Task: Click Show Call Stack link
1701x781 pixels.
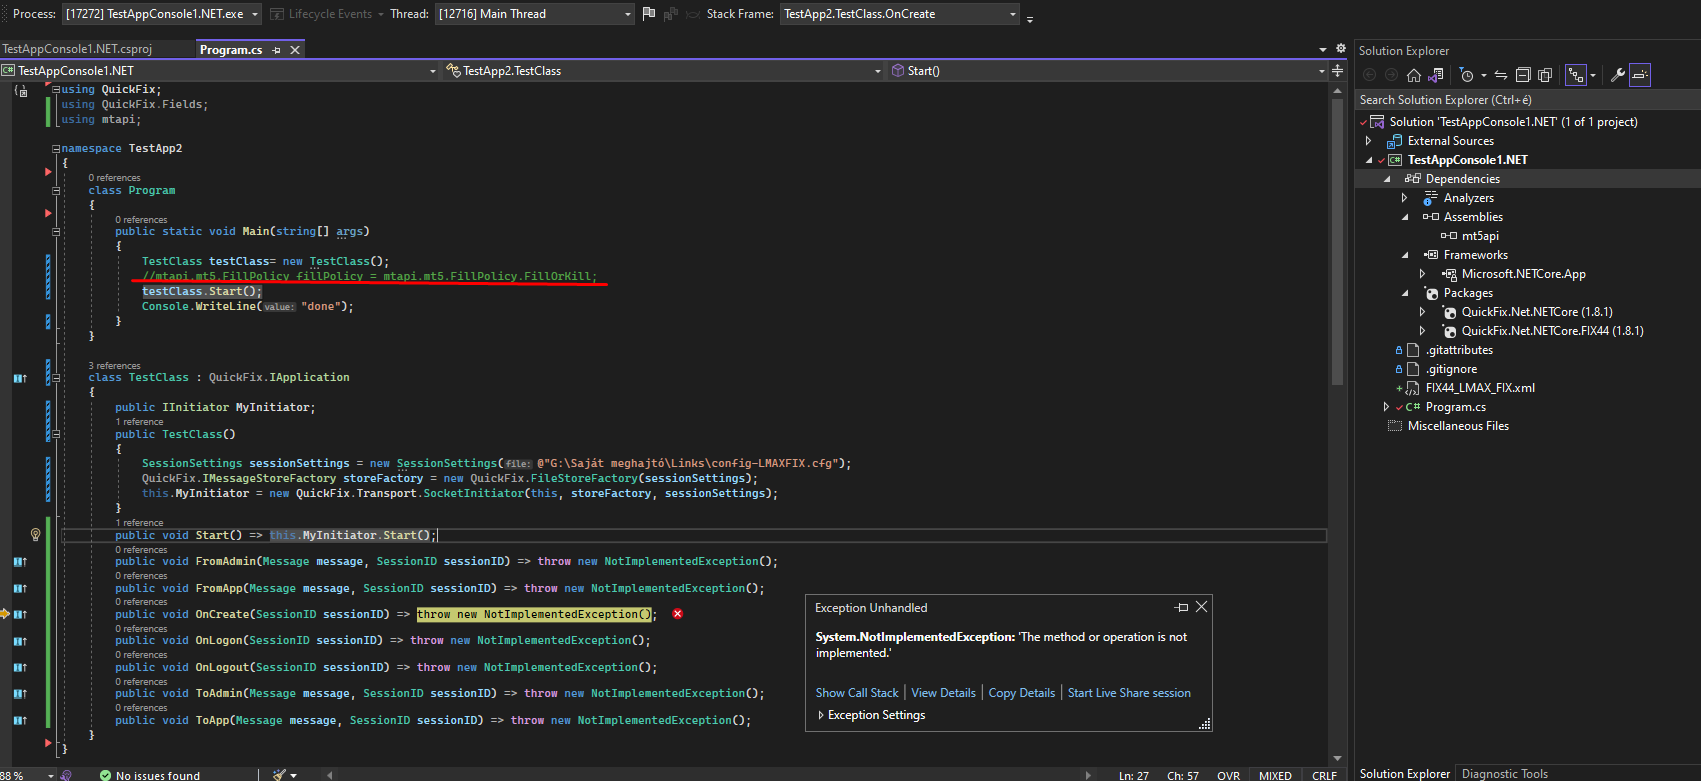Action: coord(857,693)
